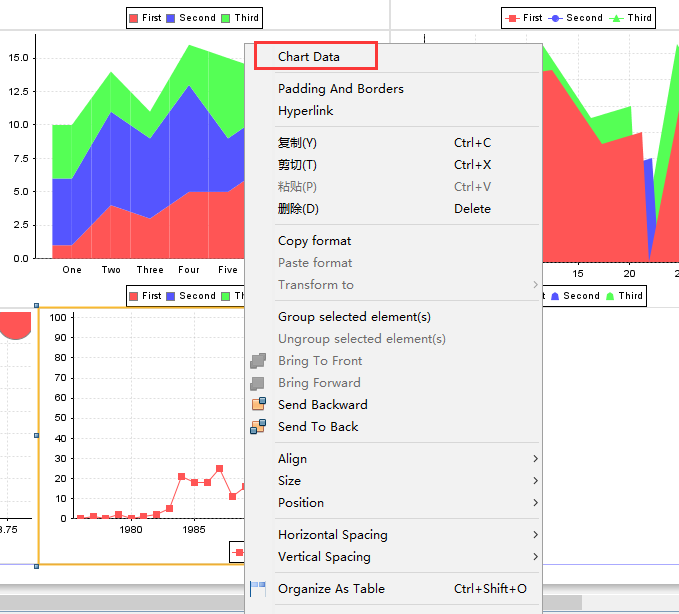Click the Send Backward icon
This screenshot has width=679, height=614.
(259, 404)
